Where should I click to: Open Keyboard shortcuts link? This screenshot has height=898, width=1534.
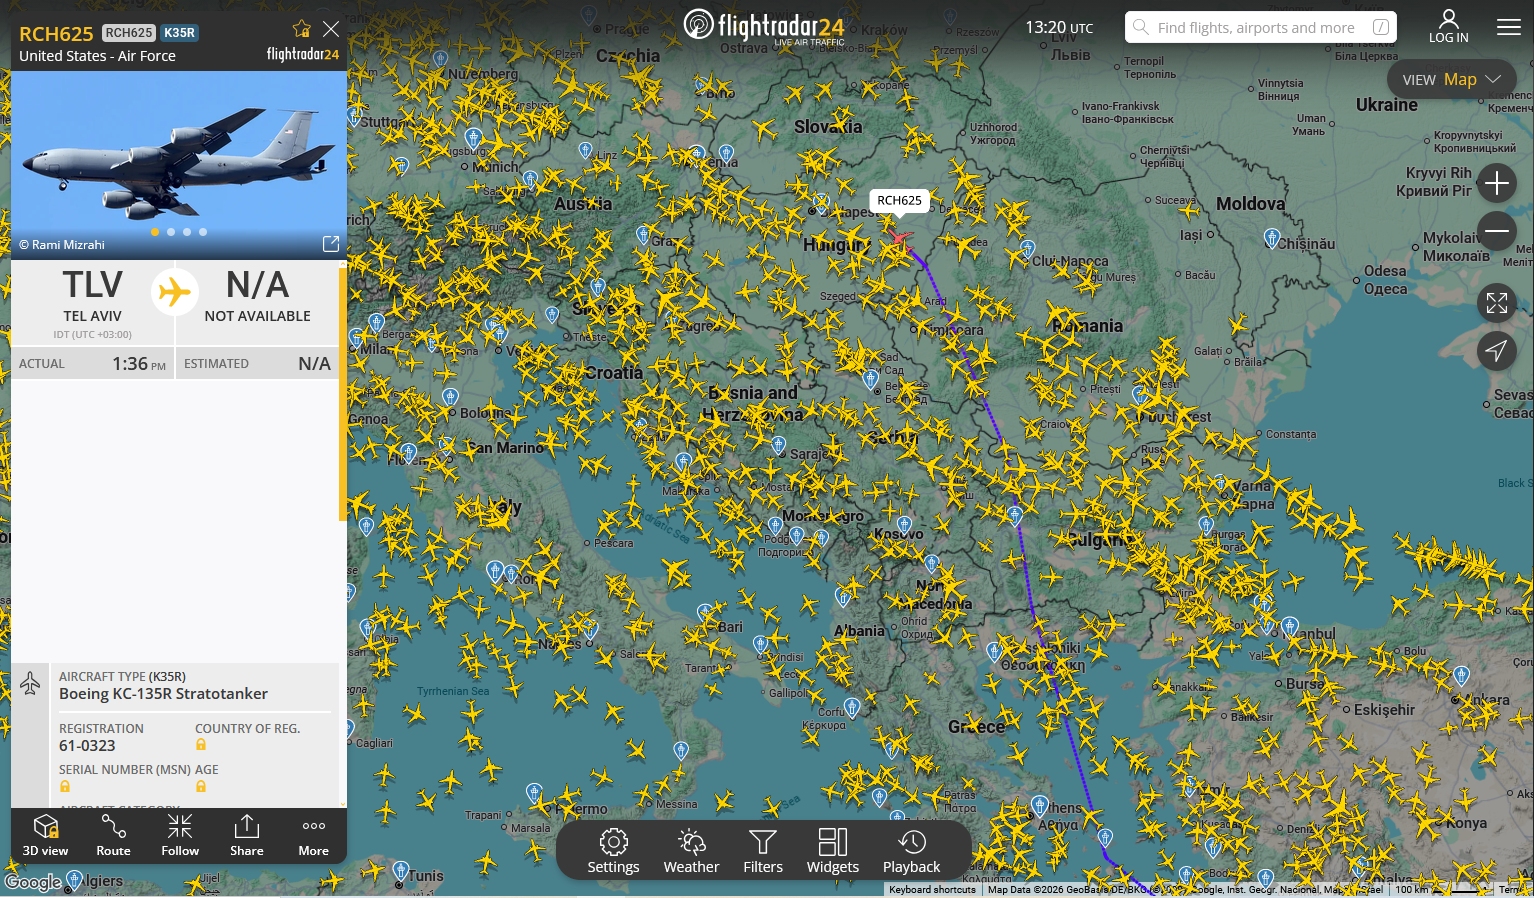932,890
